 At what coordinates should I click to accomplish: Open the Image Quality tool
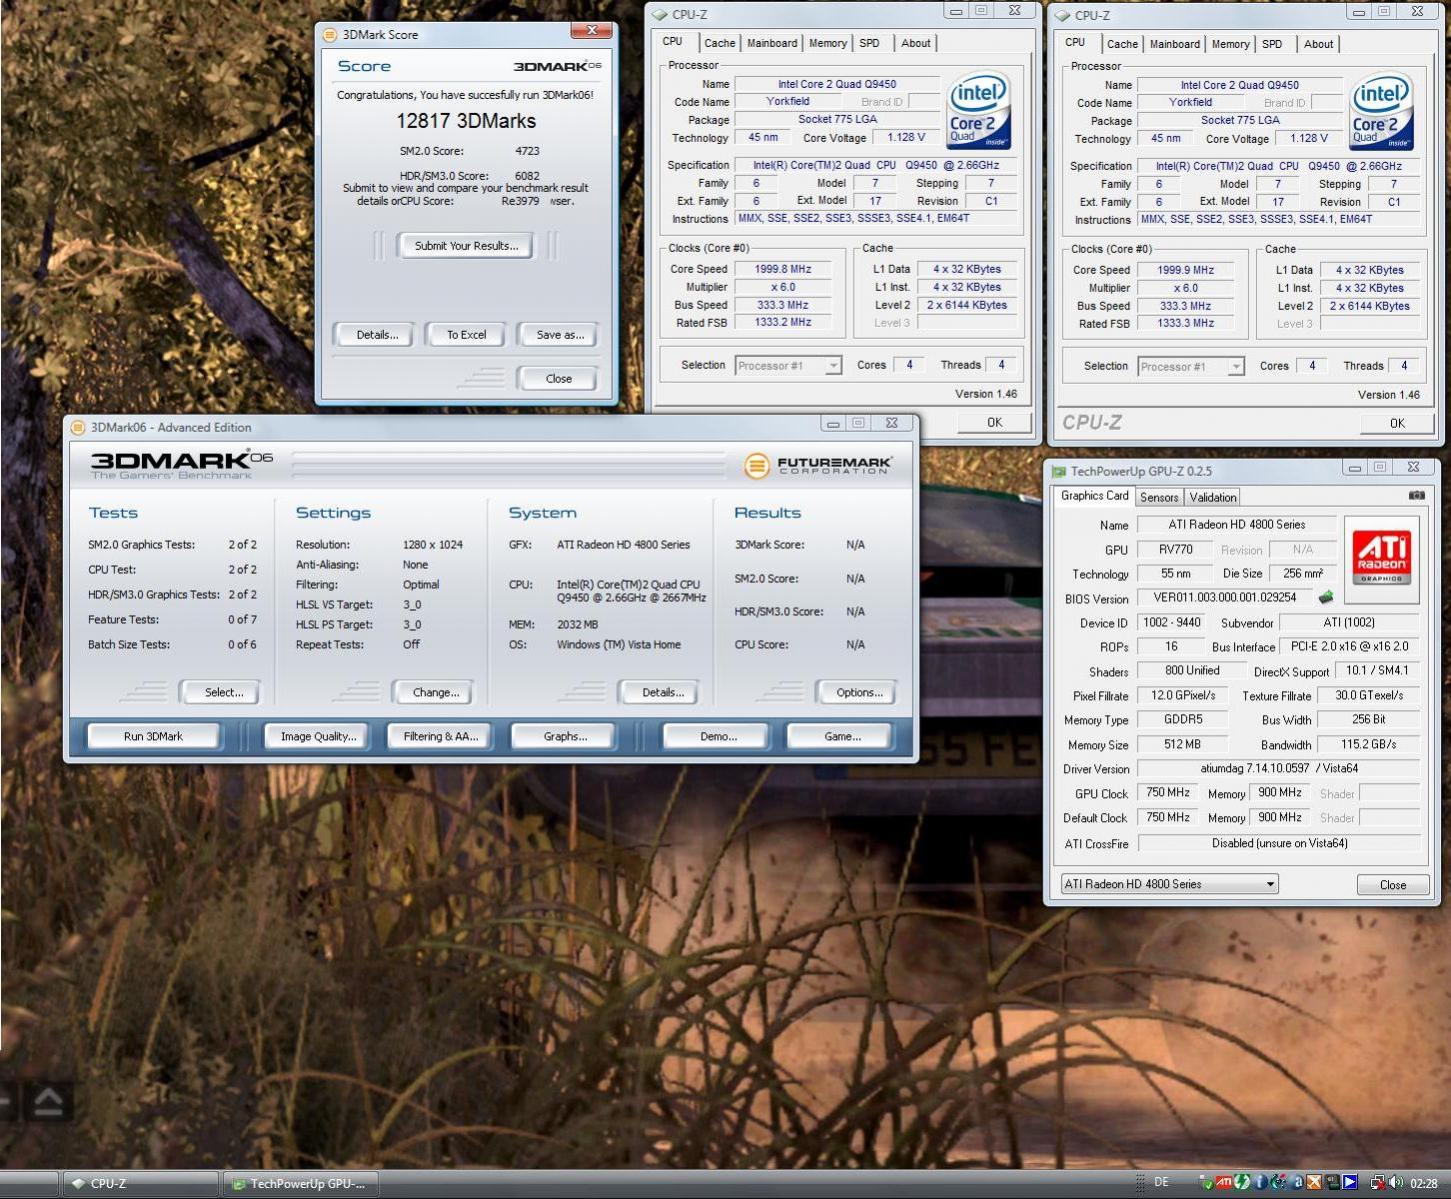pyautogui.click(x=318, y=736)
